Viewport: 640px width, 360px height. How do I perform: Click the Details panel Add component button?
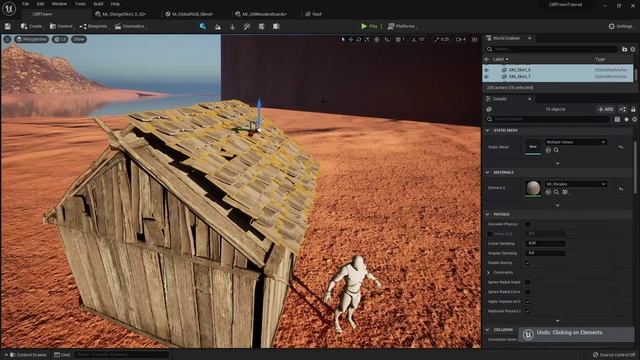point(605,109)
